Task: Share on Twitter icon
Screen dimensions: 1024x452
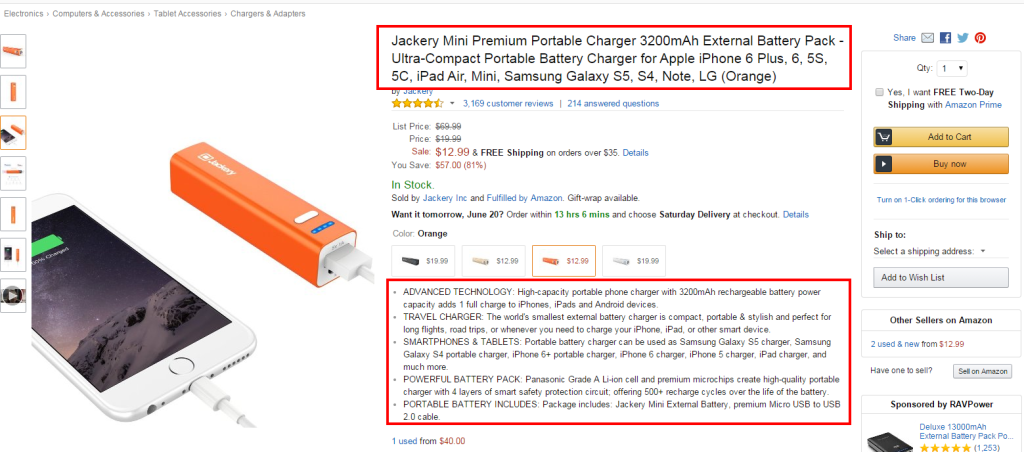Action: [962, 38]
